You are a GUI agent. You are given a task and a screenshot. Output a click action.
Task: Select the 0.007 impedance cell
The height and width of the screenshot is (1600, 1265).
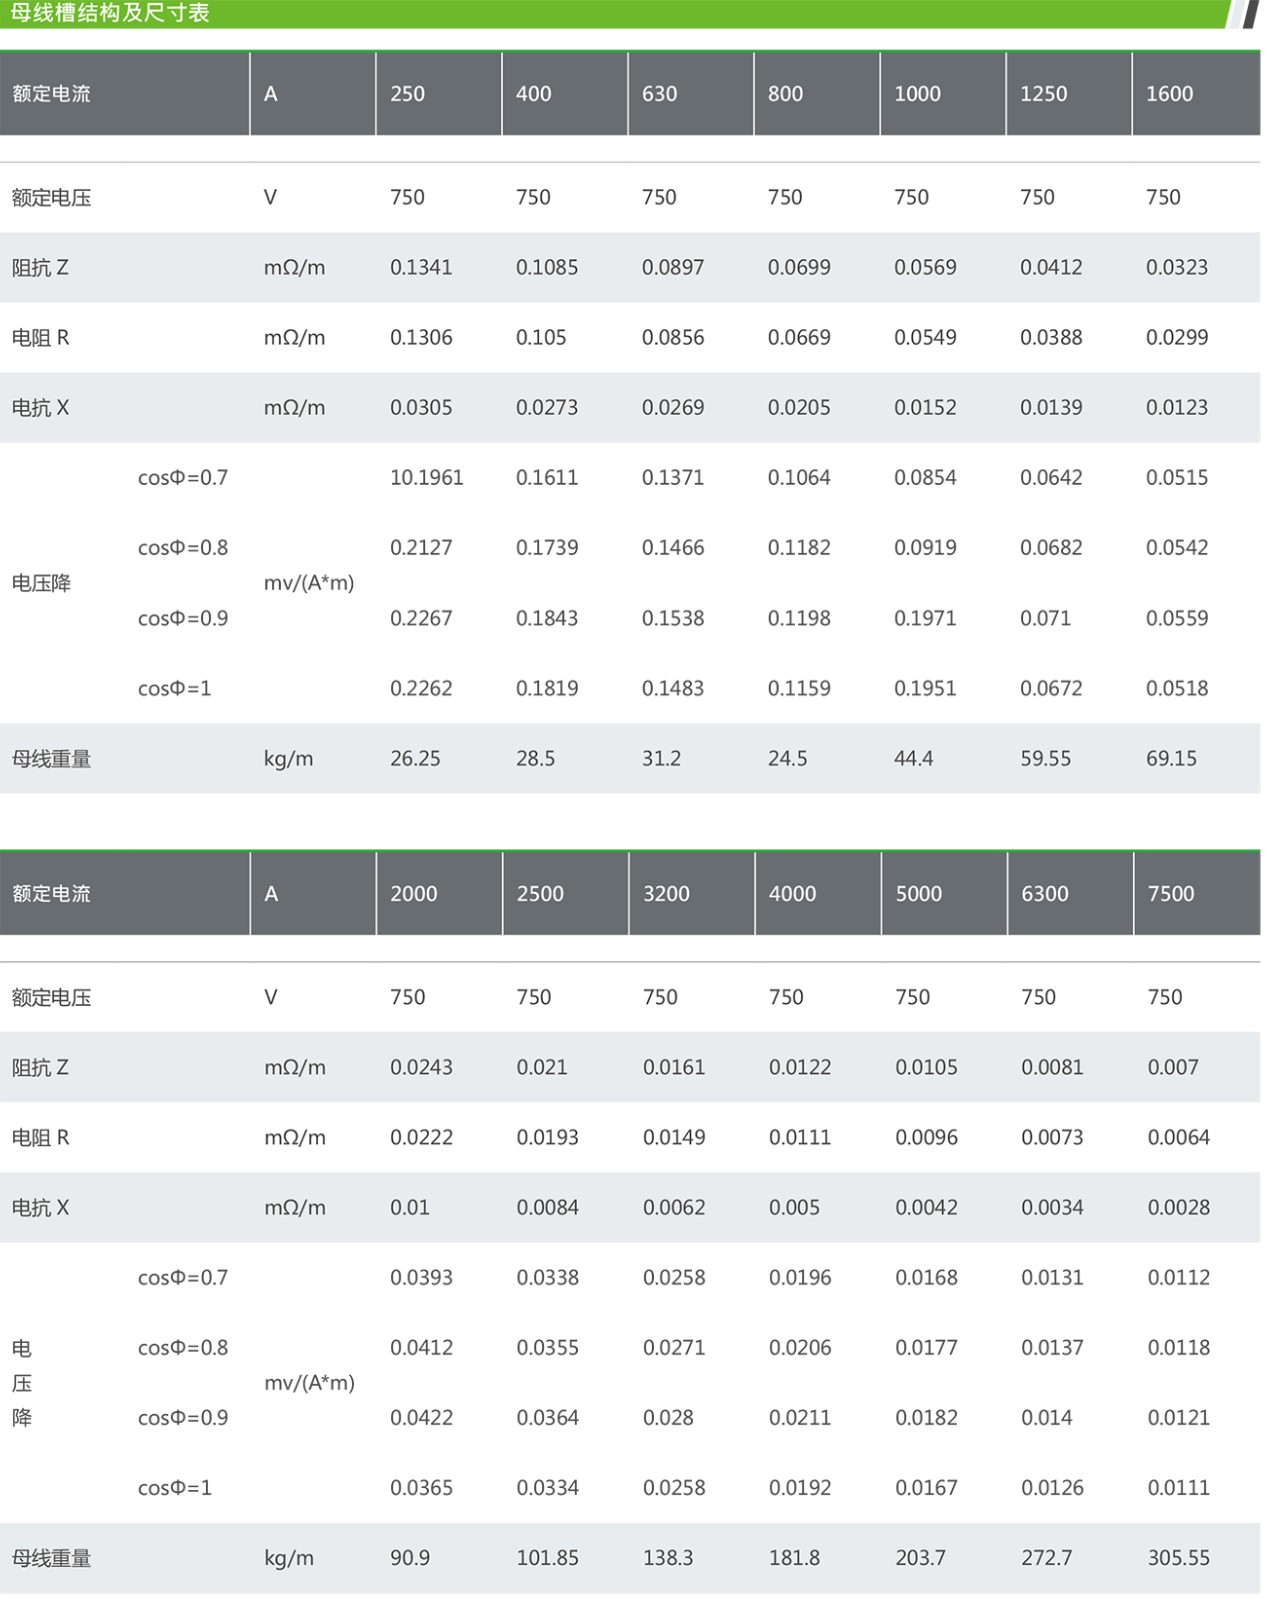click(x=1172, y=1068)
